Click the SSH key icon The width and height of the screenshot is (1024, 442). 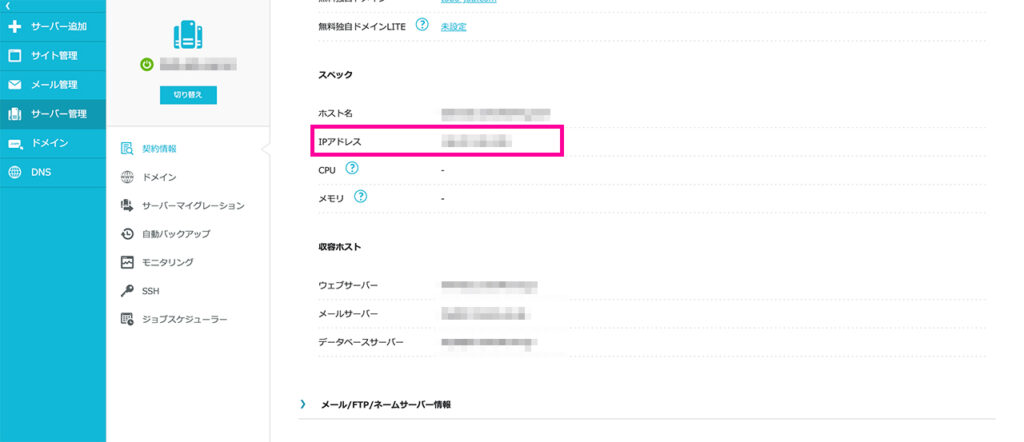[x=127, y=291]
